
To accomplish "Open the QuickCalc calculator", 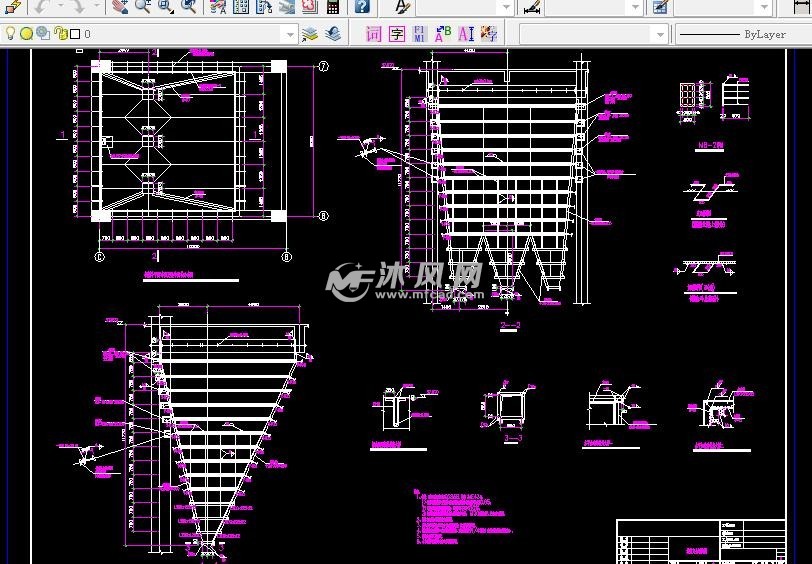I will (333, 7).
